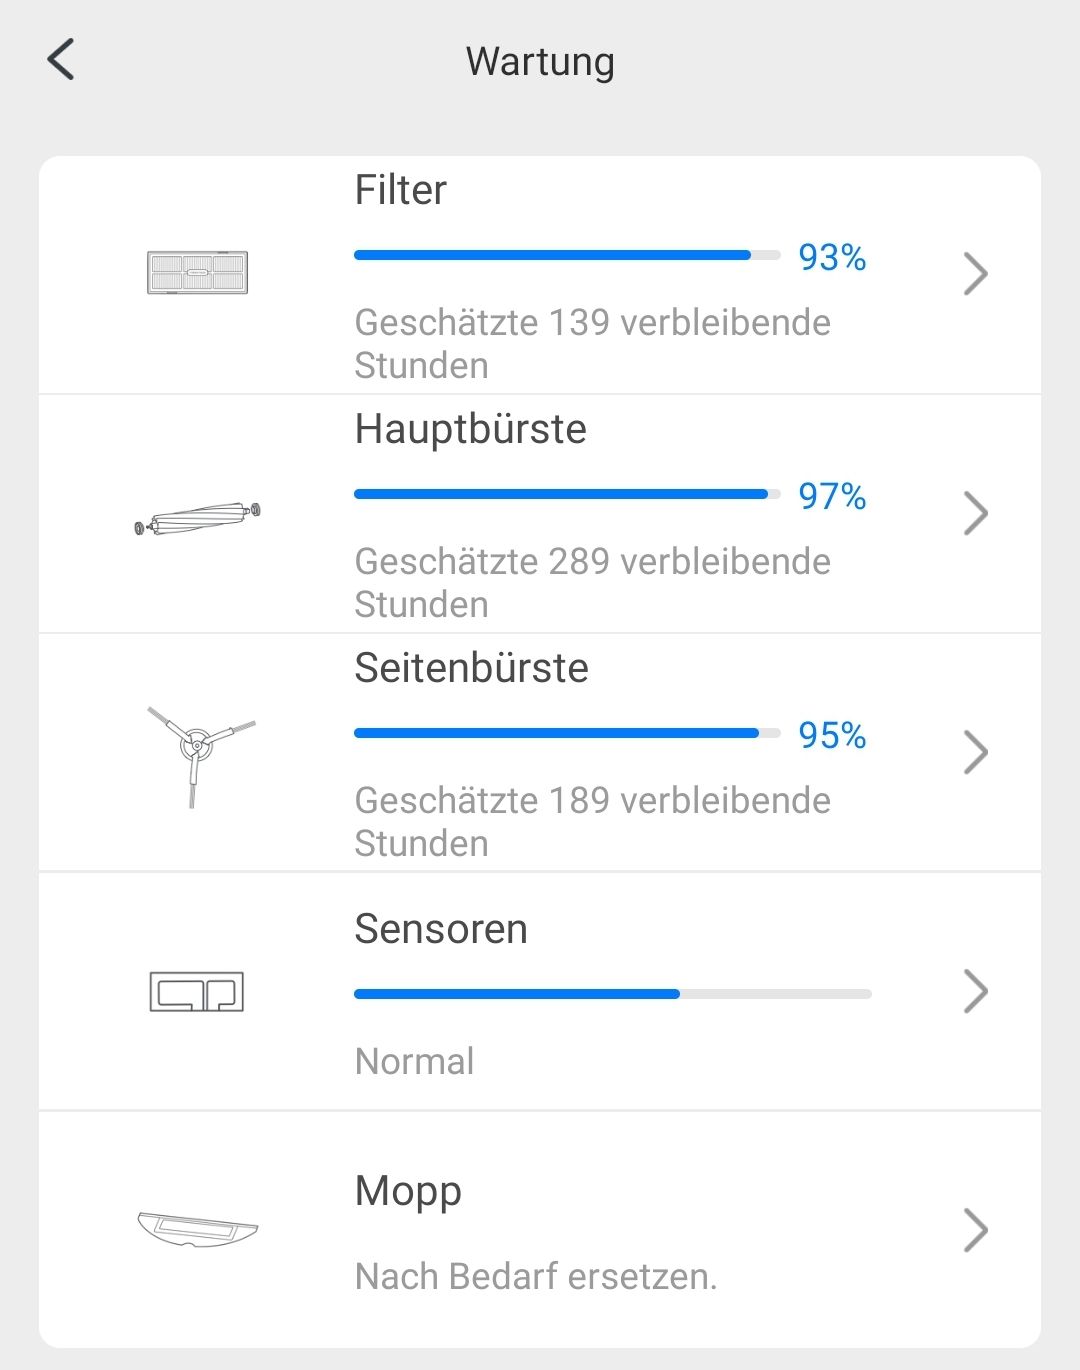Tap 'Nach Bedarf ersetzen.' text
Viewport: 1080px width, 1370px height.
[536, 1277]
